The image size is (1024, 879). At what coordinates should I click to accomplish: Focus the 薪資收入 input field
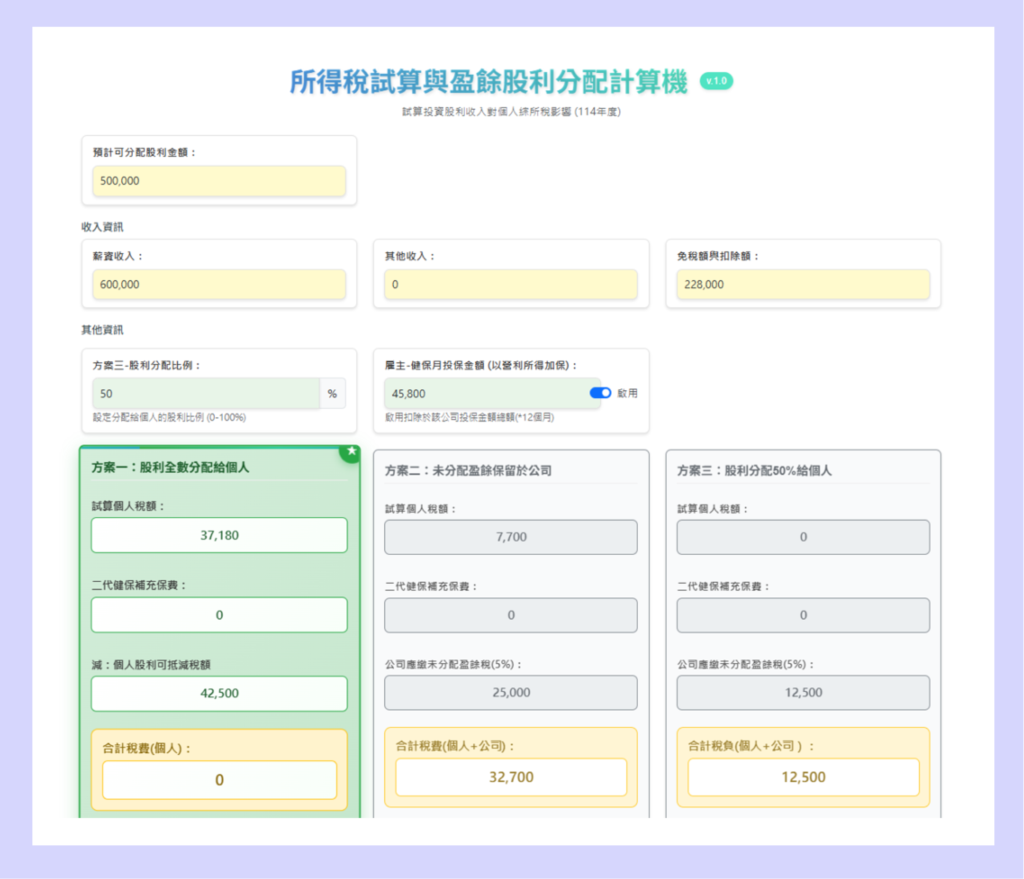(x=219, y=284)
